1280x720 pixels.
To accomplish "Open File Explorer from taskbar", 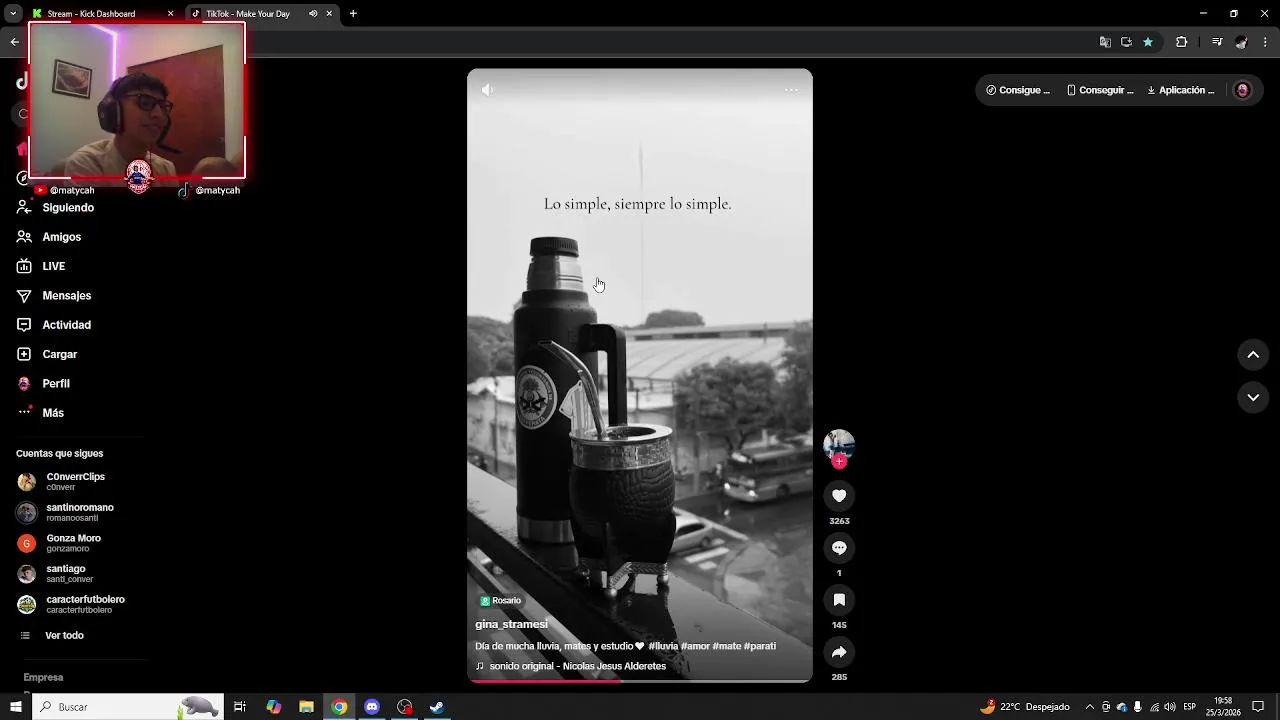I will (x=306, y=707).
